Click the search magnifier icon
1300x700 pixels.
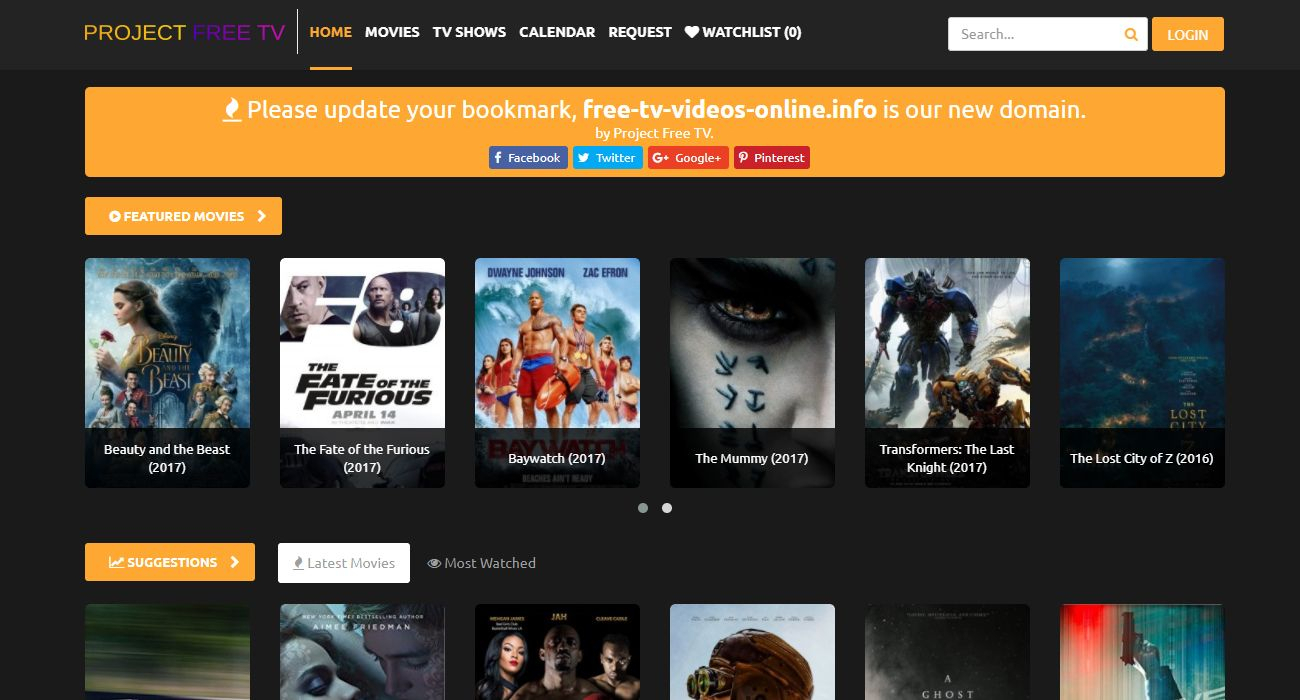pos(1131,34)
